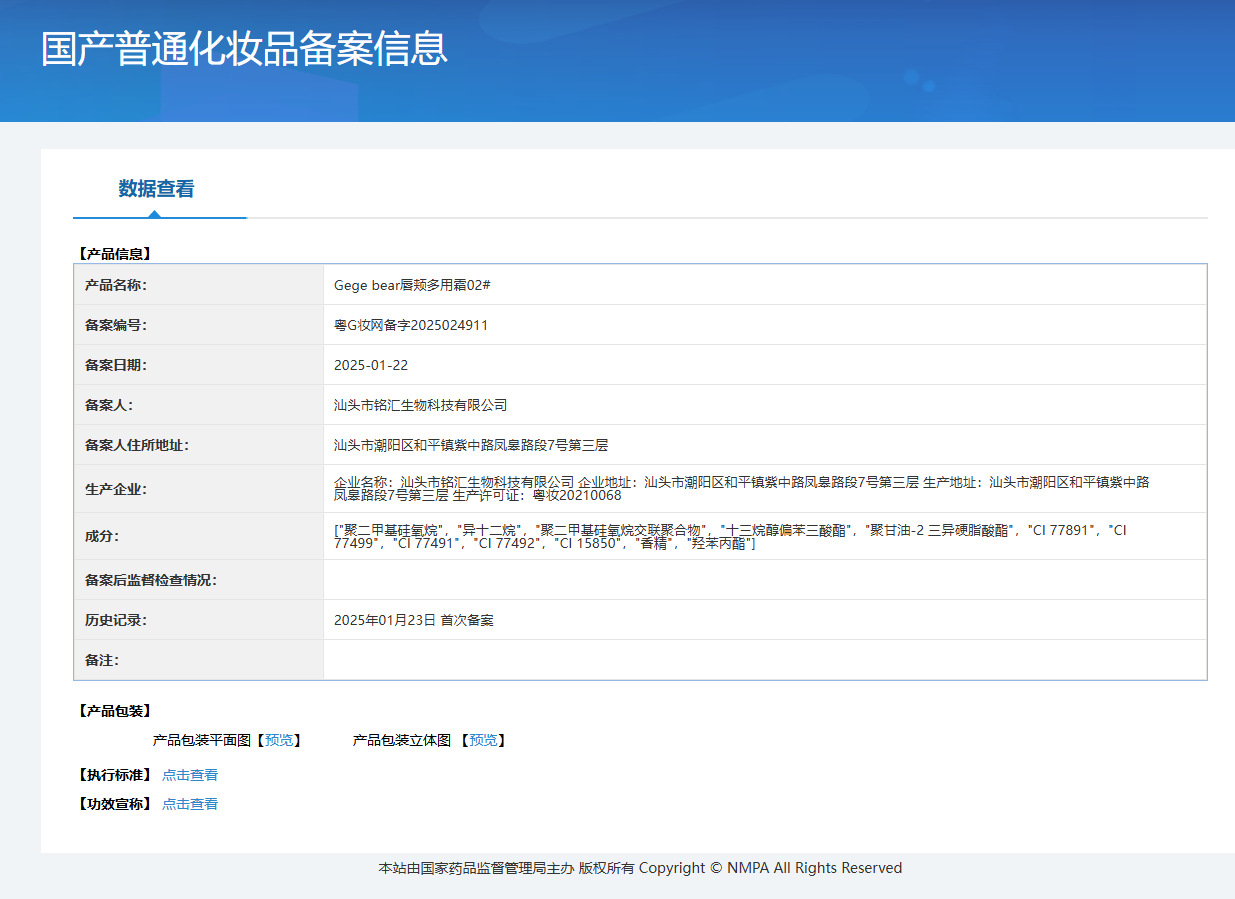Click the NMPA copyright footer text
Image resolution: width=1235 pixels, height=899 pixels.
point(640,868)
